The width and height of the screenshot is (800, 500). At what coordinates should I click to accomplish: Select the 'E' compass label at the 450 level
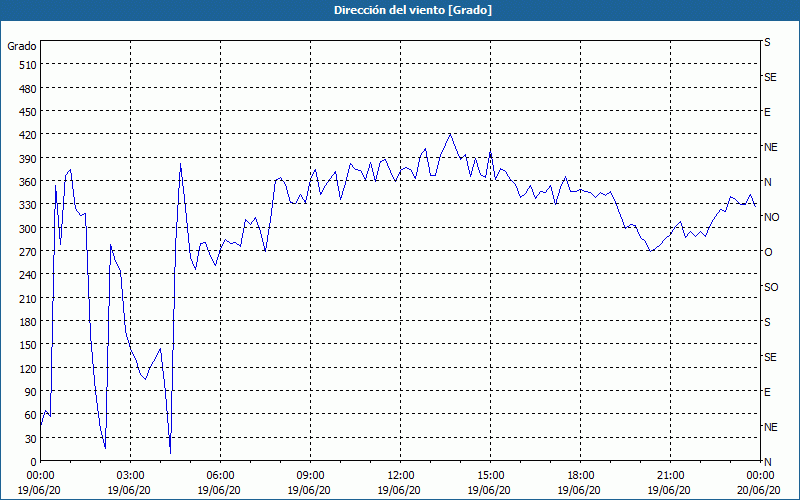click(x=767, y=112)
